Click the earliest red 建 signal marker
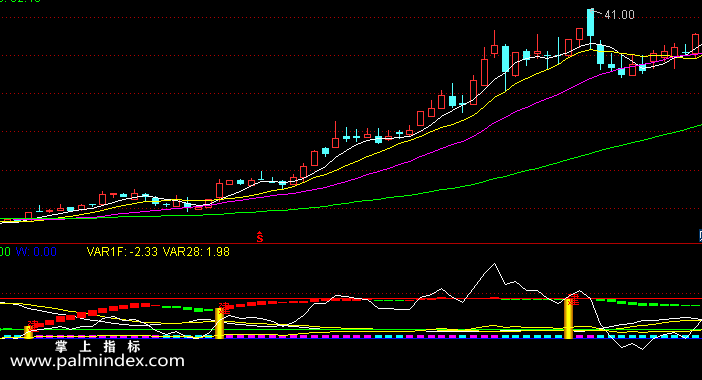Screen dimensions: 702x380 [33, 325]
